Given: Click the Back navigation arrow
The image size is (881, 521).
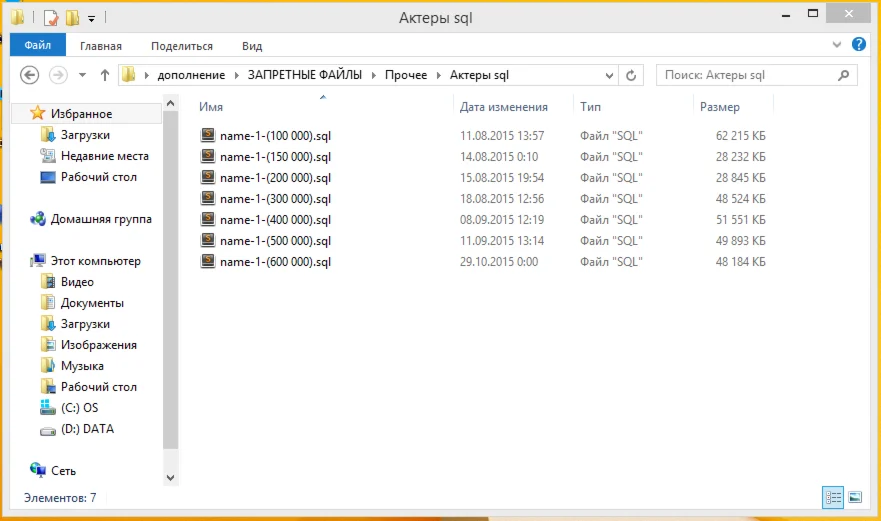Looking at the screenshot, I should click(30, 75).
